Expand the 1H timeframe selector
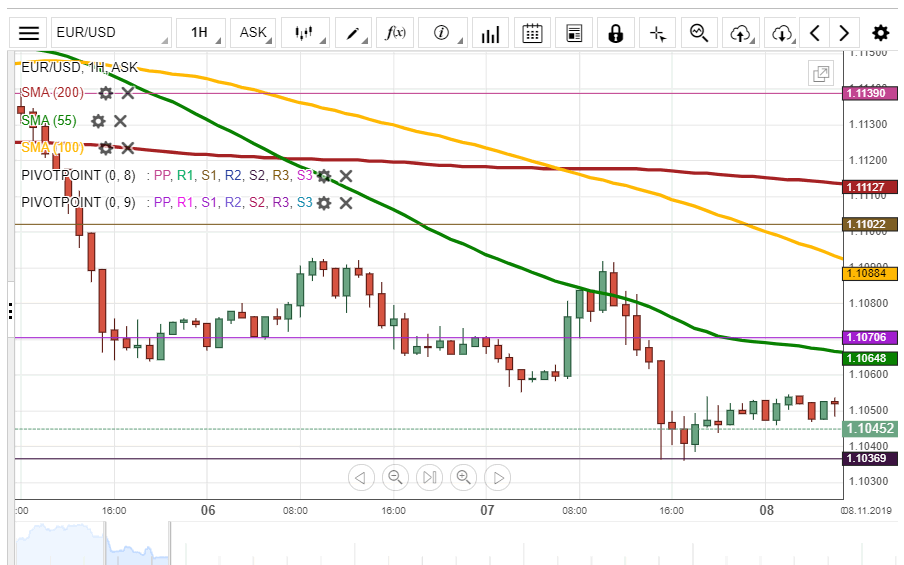The width and height of the screenshot is (904, 565). [199, 32]
